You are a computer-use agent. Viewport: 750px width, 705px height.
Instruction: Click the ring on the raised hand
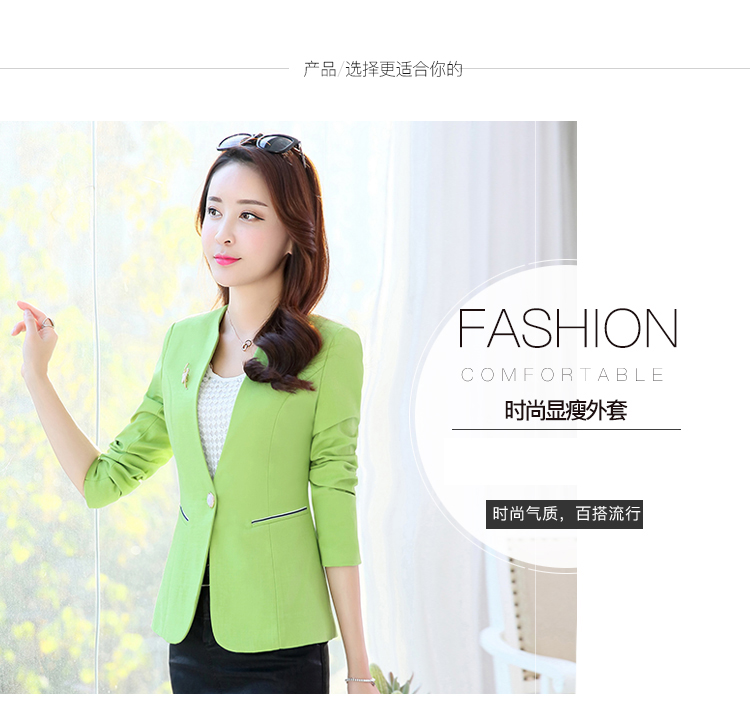pos(48,323)
